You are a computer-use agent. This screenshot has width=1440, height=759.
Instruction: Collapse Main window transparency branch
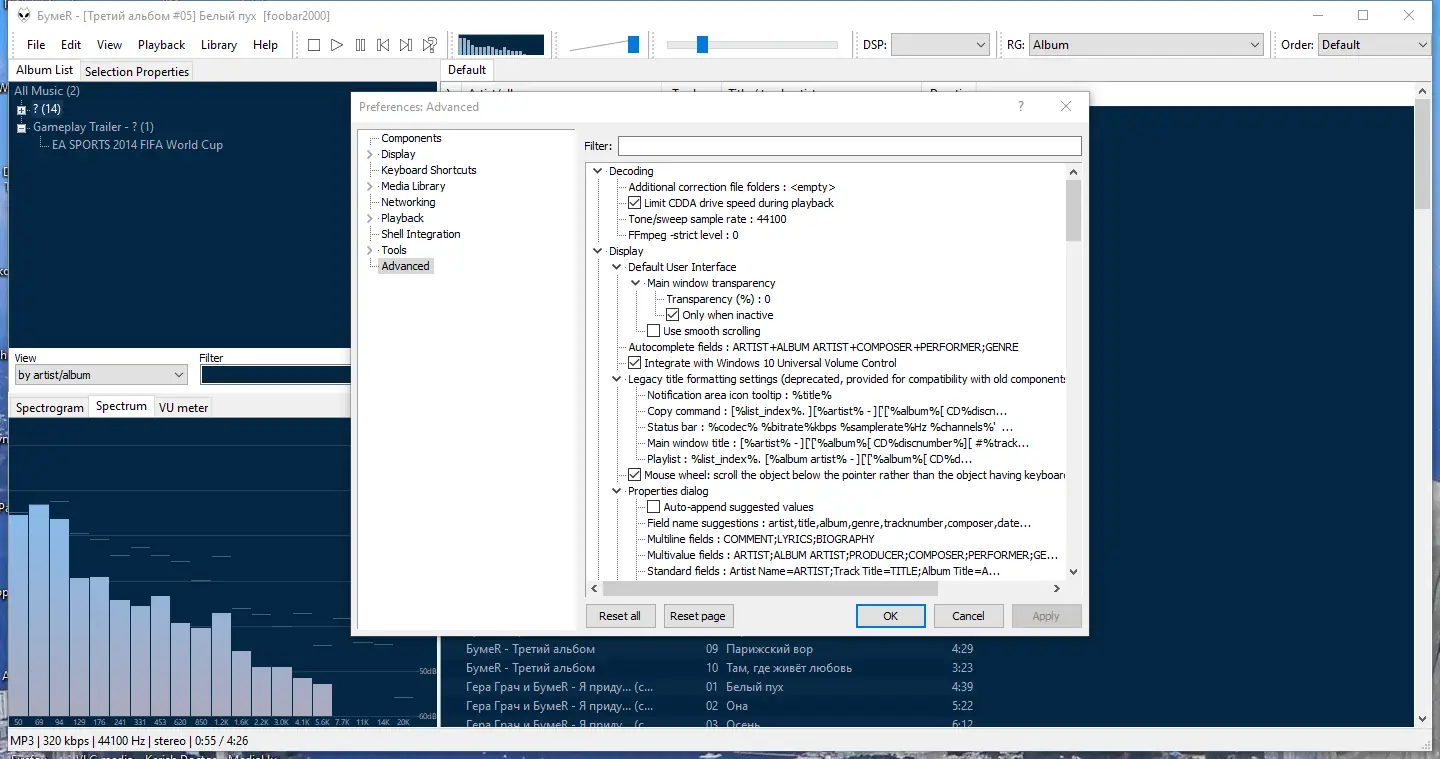[x=636, y=283]
